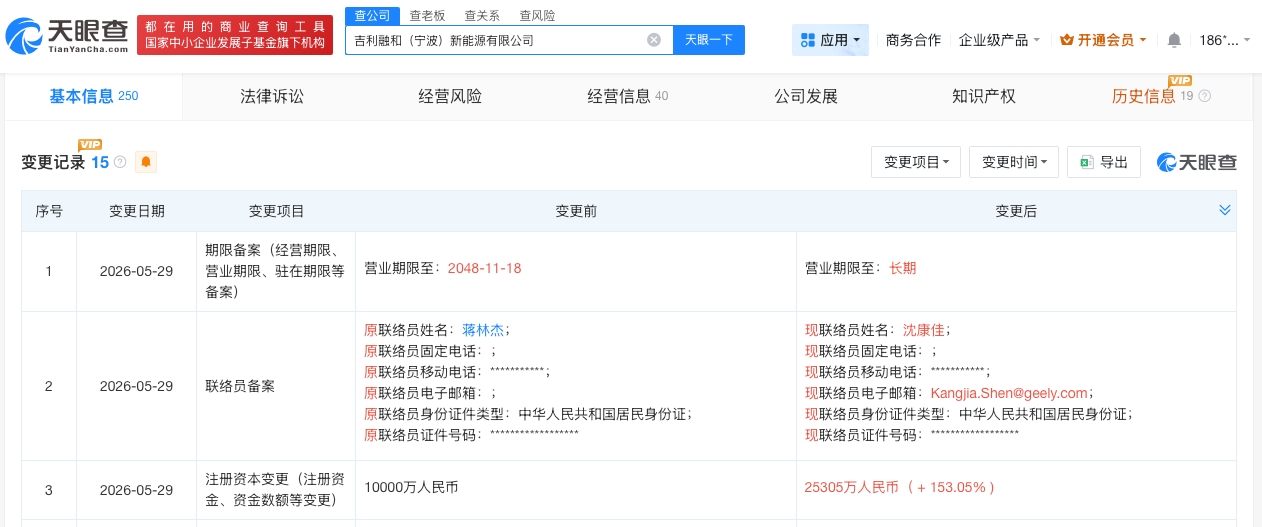
Task: Open the 开通会员 dropdown
Action: tap(1103, 40)
